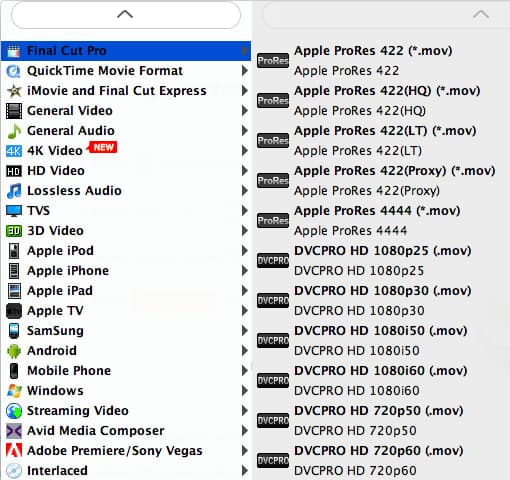The height and width of the screenshot is (480, 510).
Task: Click the General Audio music note icon
Action: (x=14, y=131)
